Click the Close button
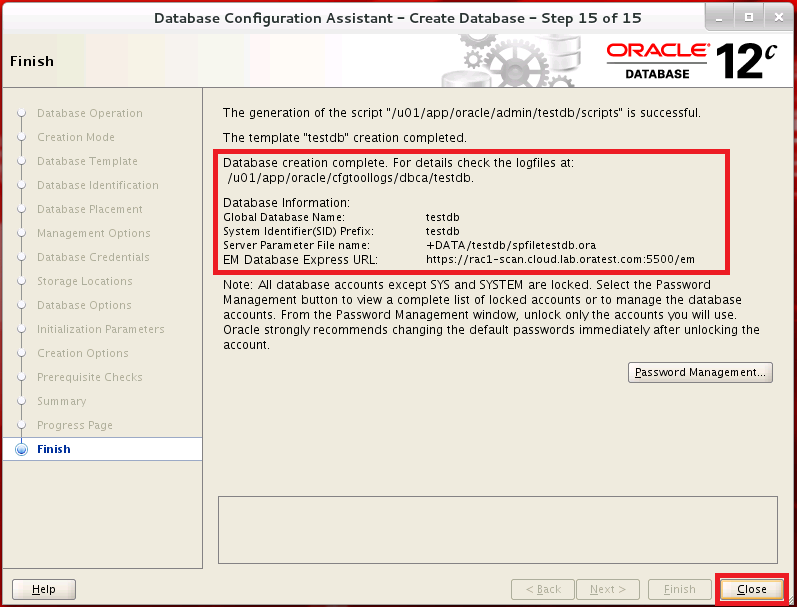The image size is (797, 608). pos(752,589)
